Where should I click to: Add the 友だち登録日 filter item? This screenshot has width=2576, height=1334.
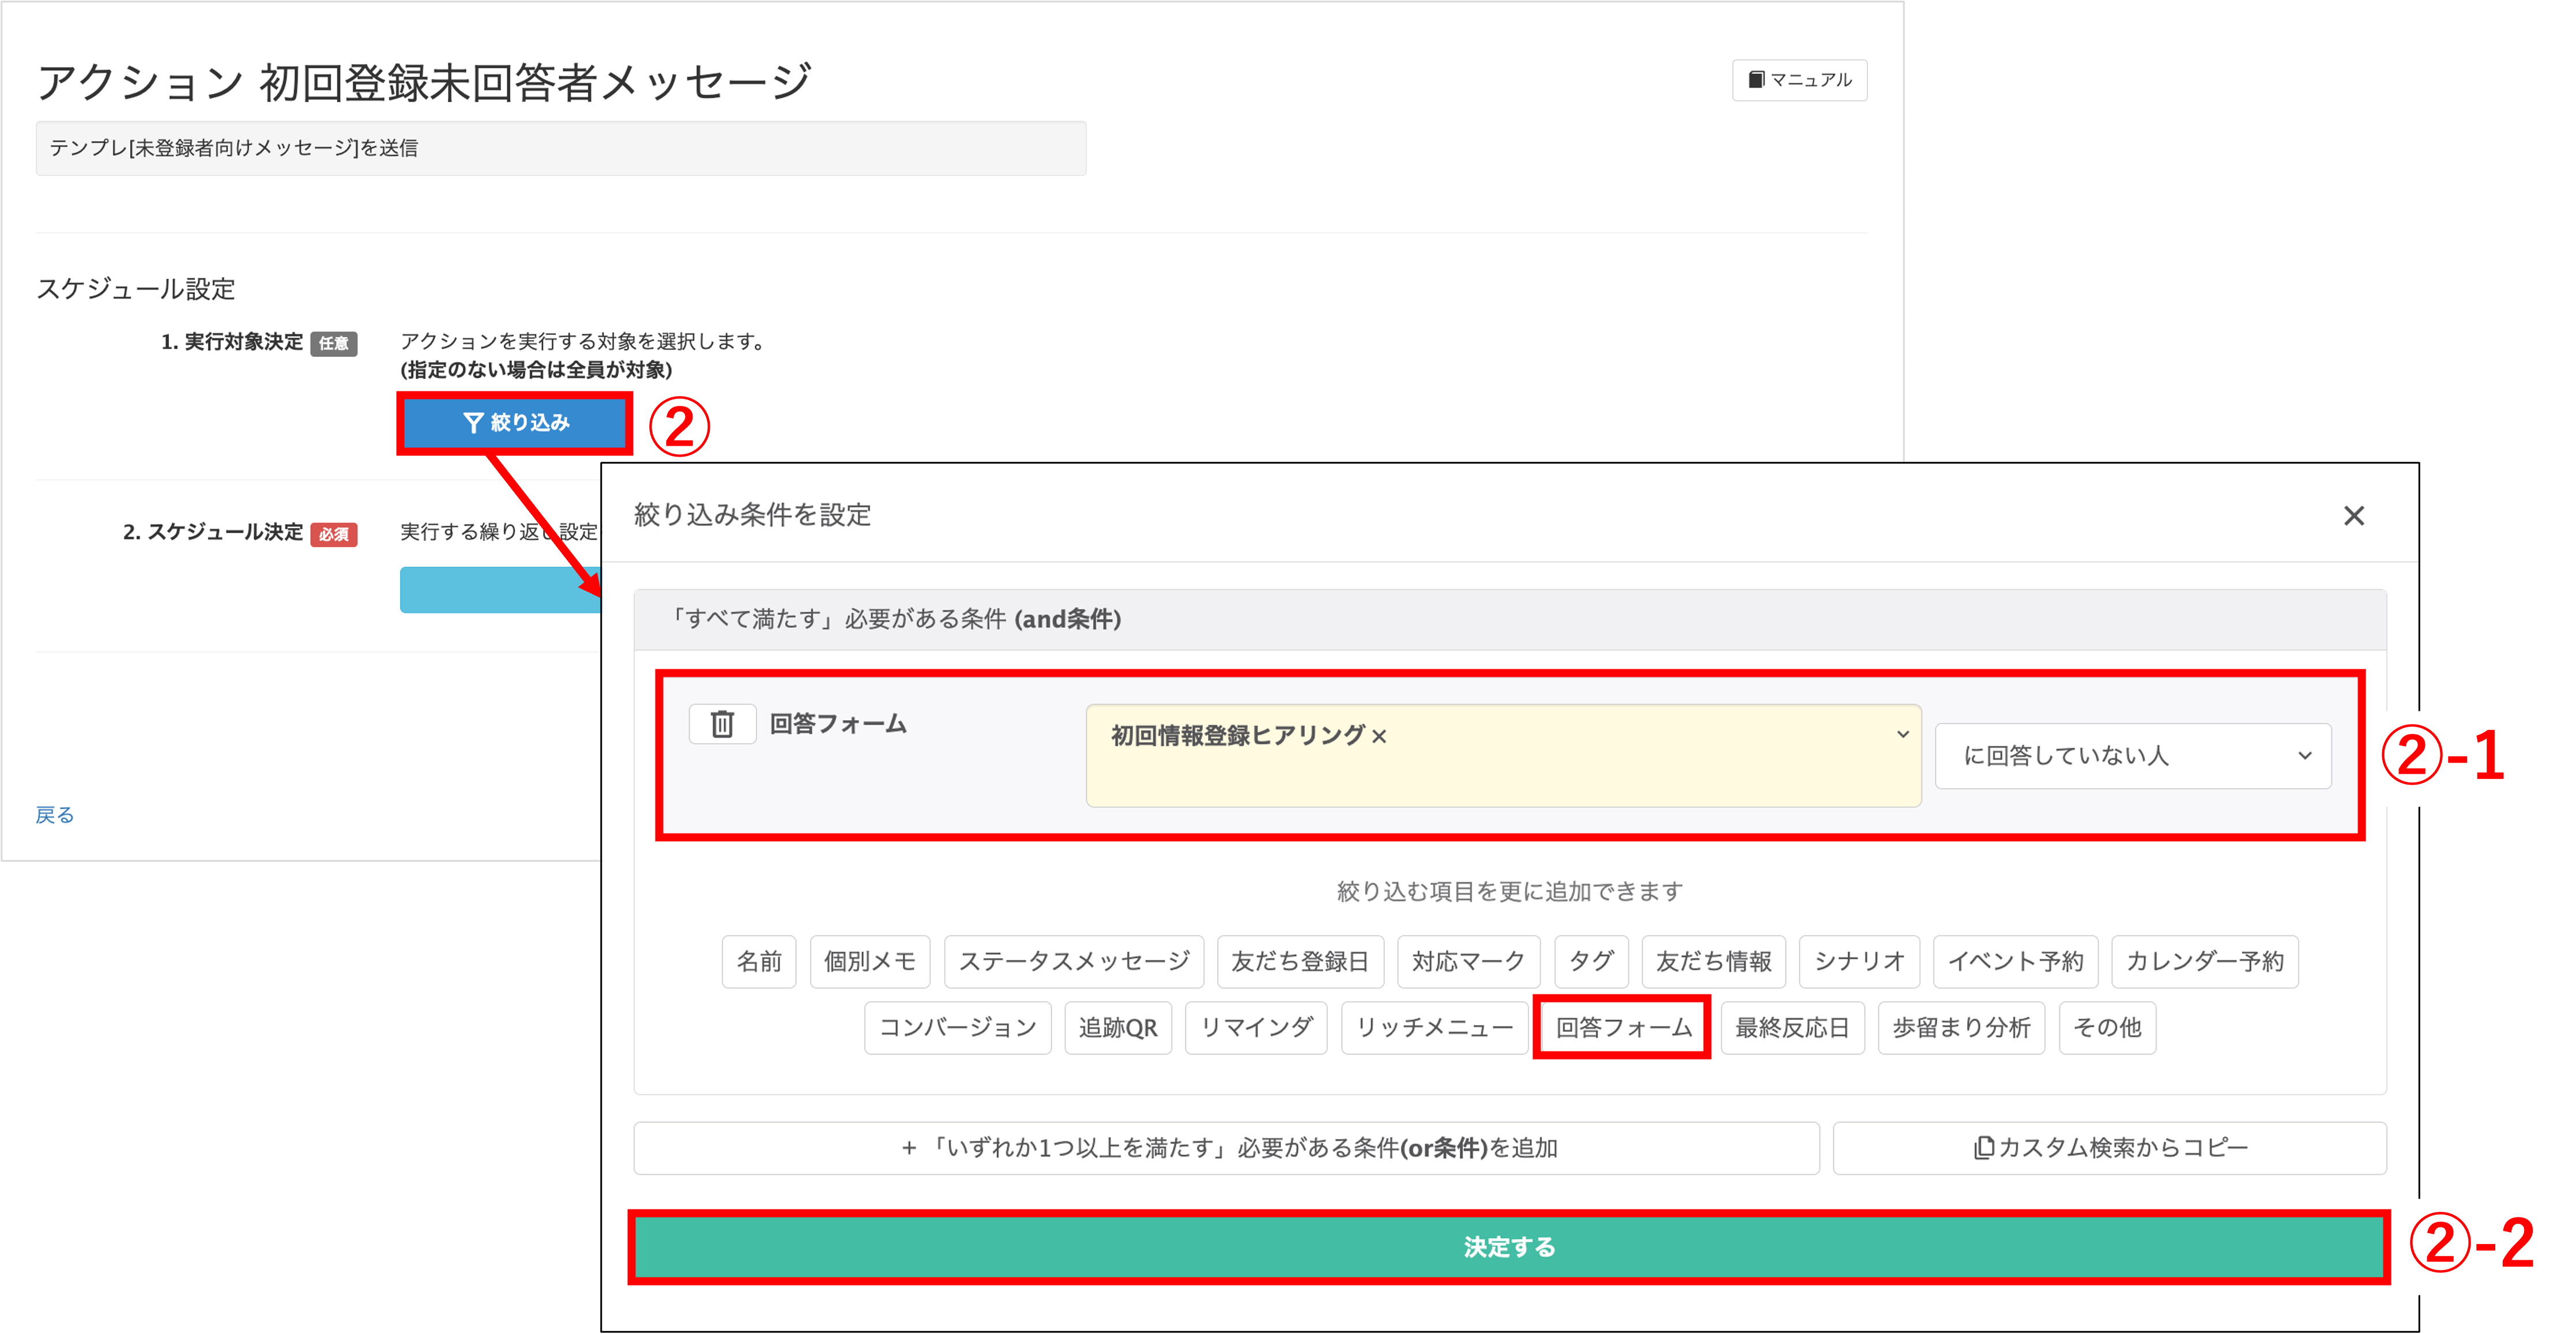(x=1300, y=962)
